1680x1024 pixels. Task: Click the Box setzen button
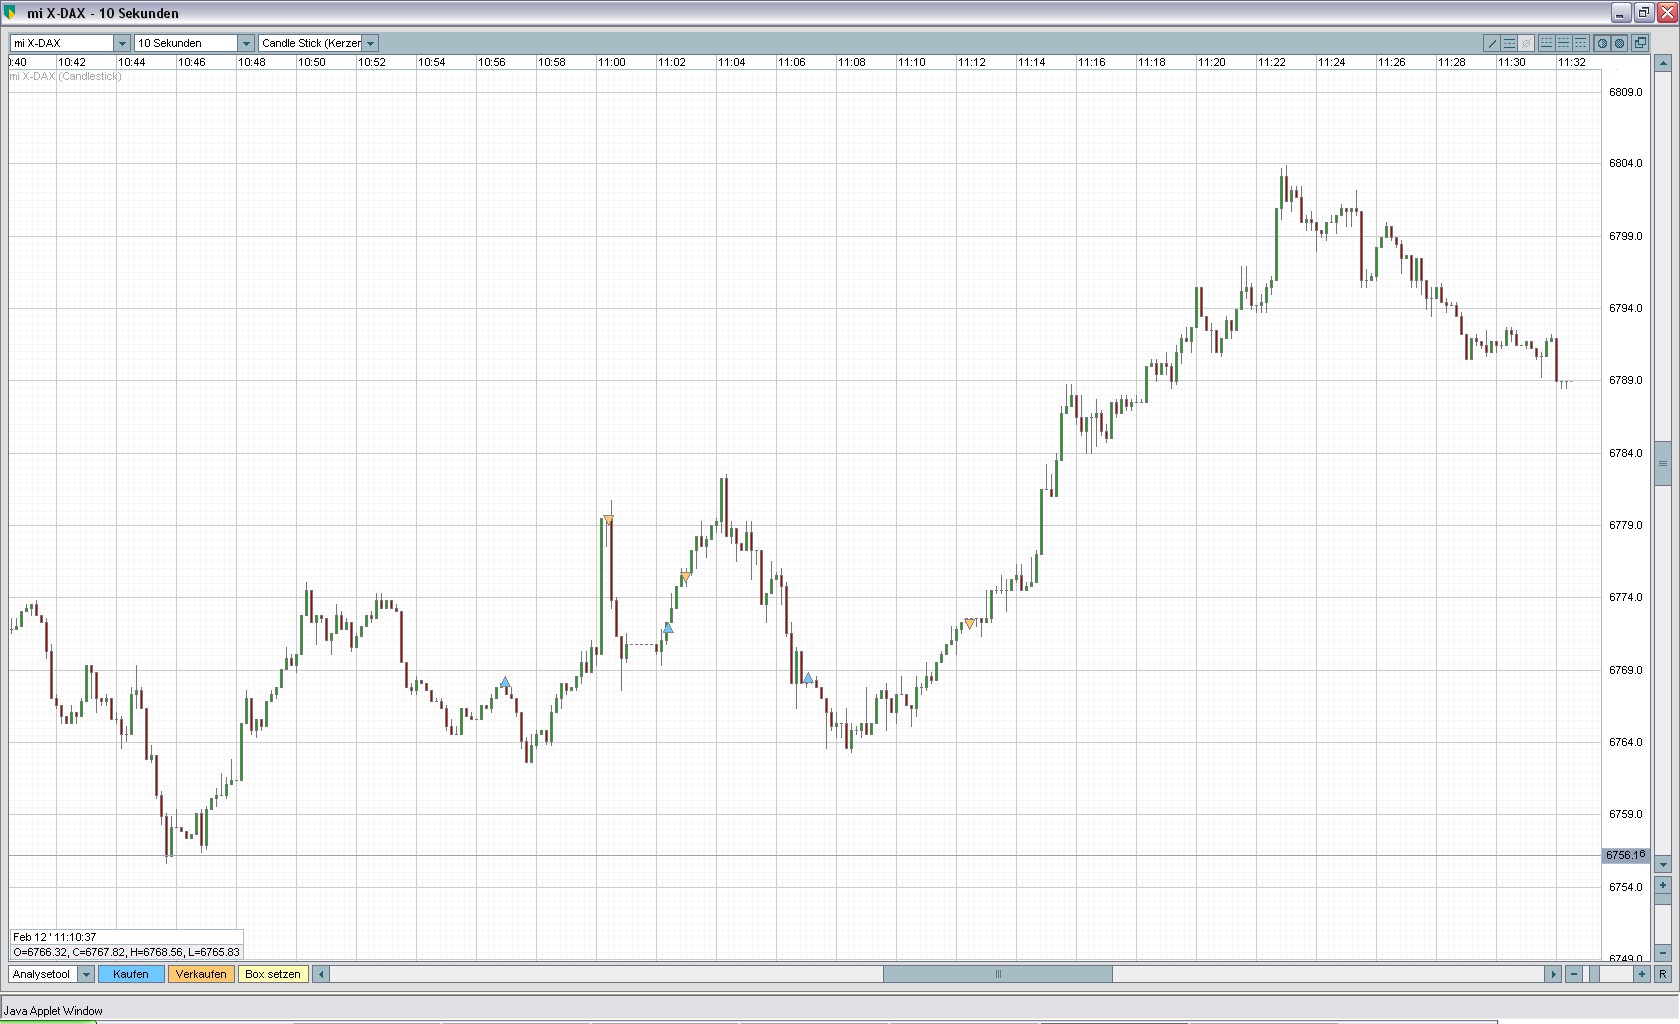coord(272,974)
